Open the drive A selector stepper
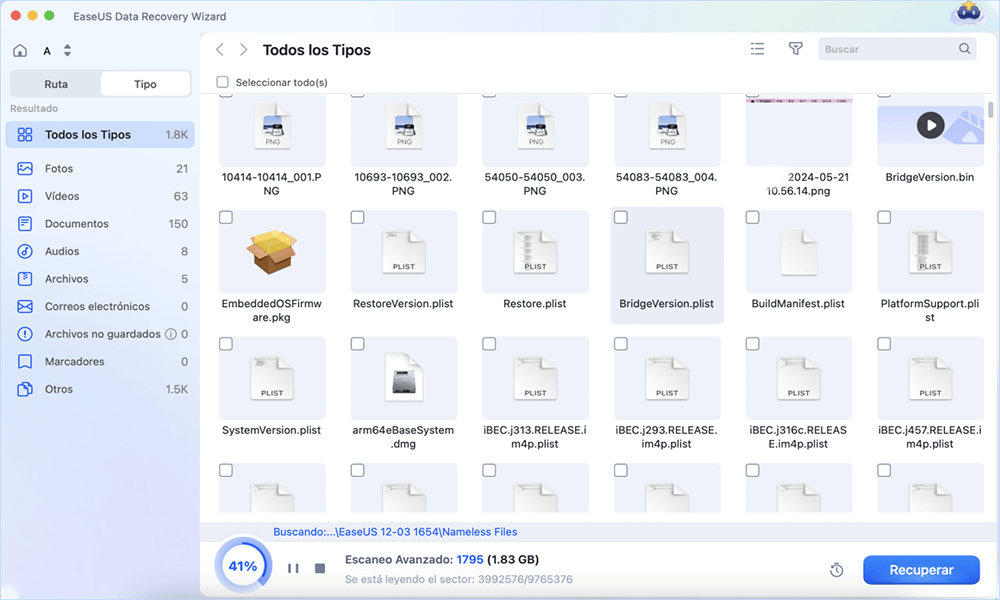 pos(67,50)
